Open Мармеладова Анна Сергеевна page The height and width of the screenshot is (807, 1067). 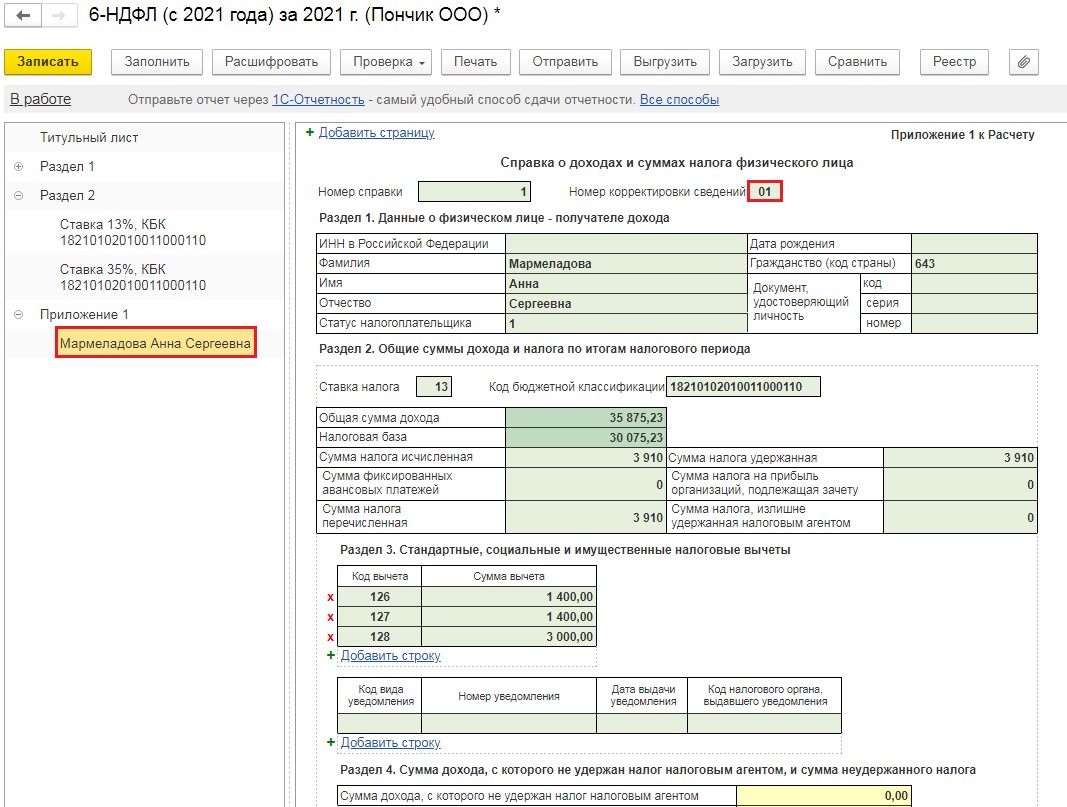pos(155,344)
